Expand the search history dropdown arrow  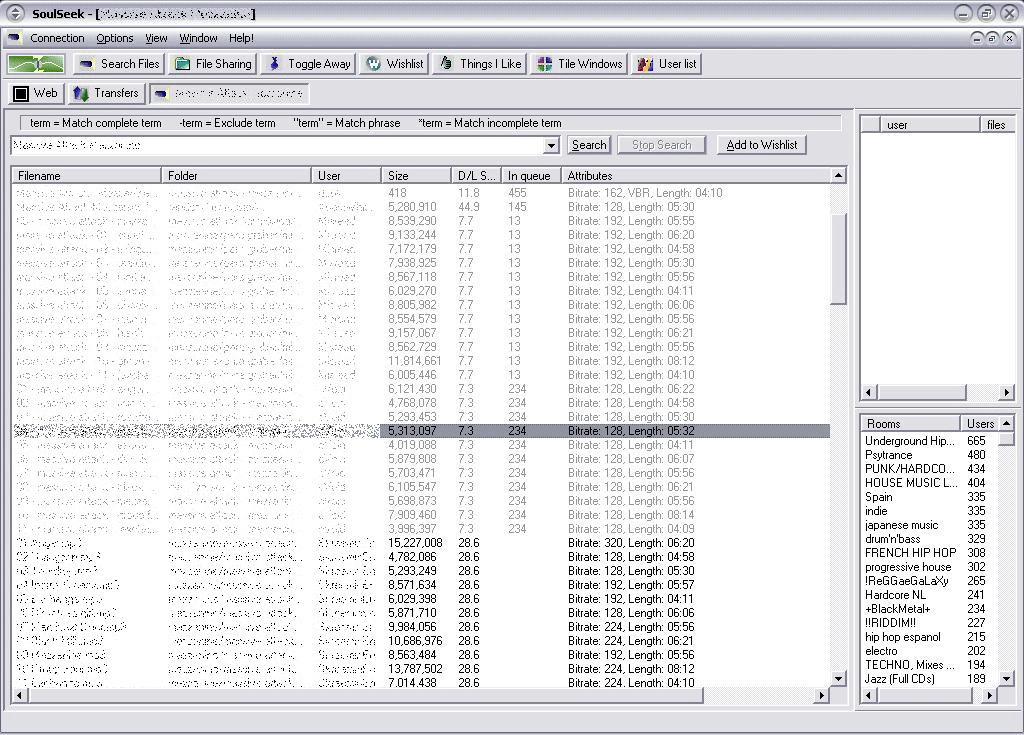pyautogui.click(x=551, y=146)
